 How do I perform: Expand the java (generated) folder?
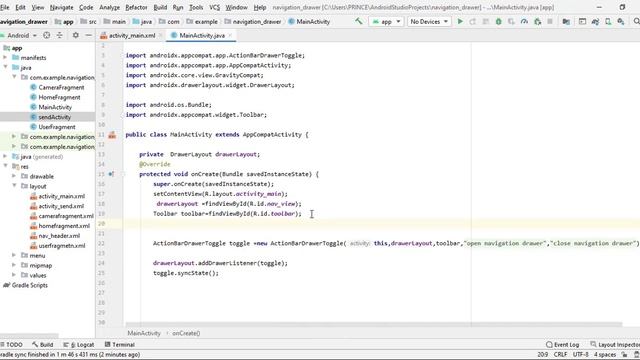click(5, 157)
